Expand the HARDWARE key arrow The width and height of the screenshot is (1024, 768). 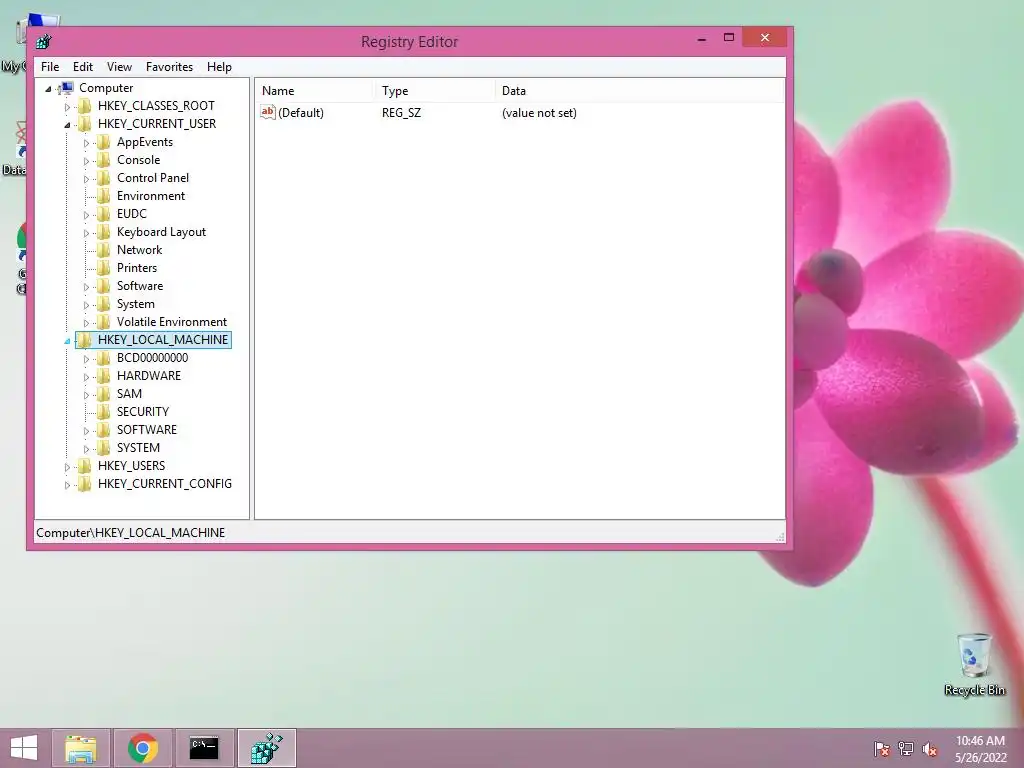86,376
